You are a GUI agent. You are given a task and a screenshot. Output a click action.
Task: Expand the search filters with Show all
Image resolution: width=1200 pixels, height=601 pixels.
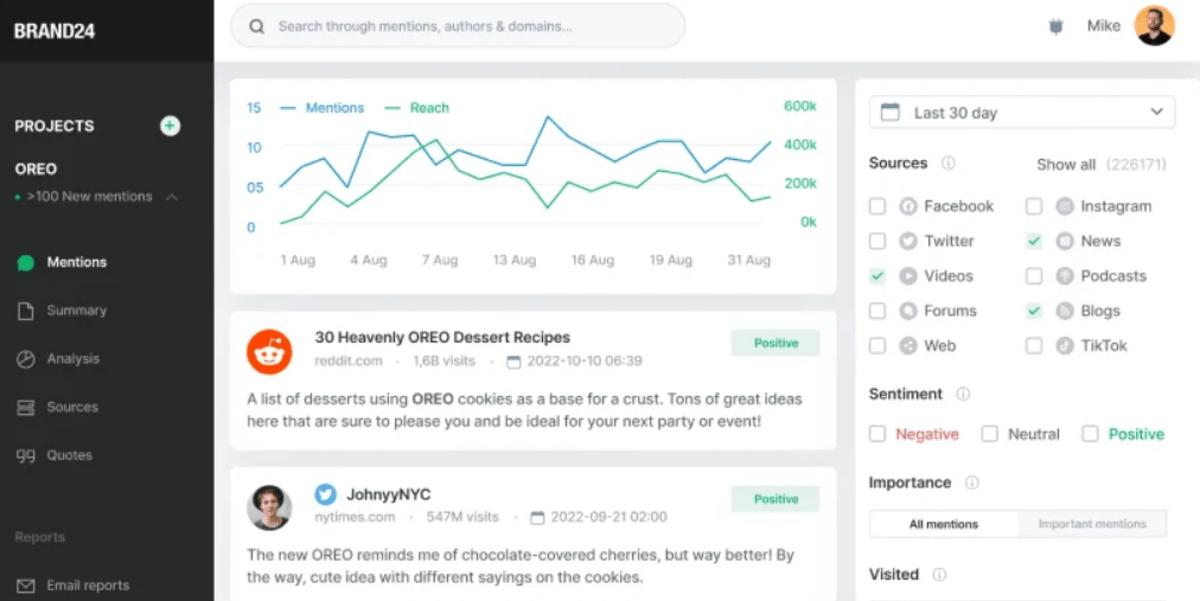tap(1066, 164)
